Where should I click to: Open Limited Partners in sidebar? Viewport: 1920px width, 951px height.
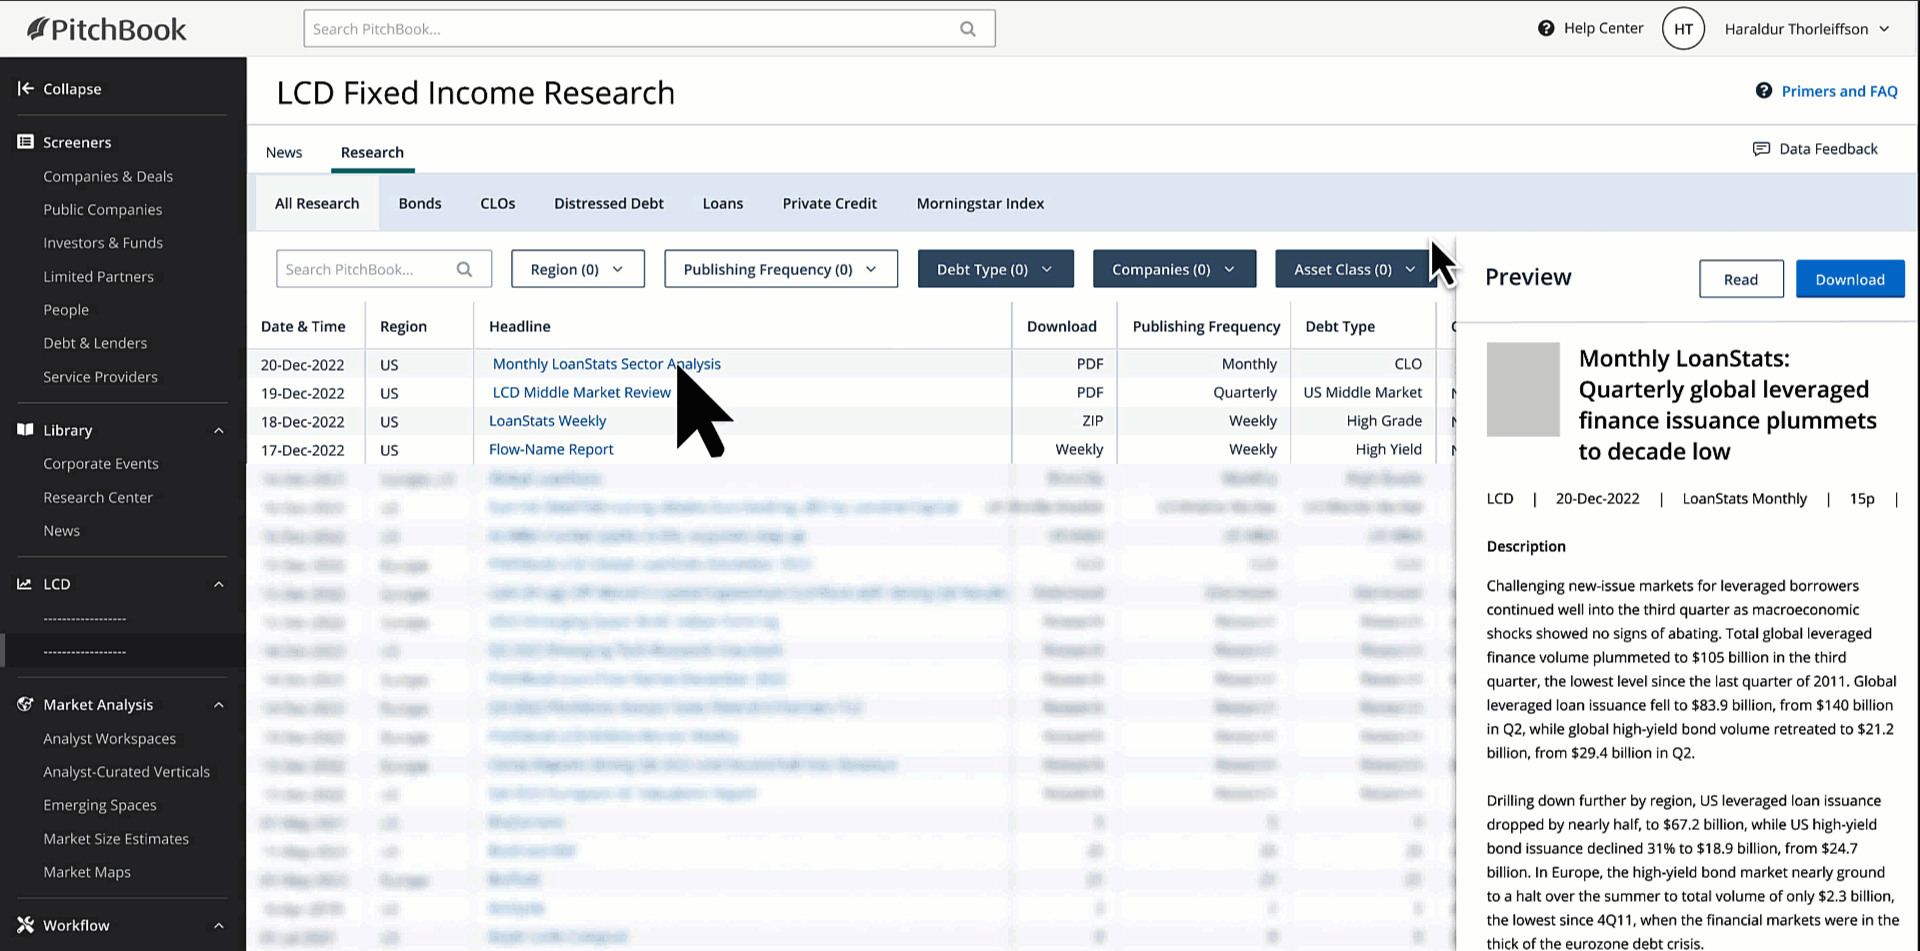pos(98,276)
